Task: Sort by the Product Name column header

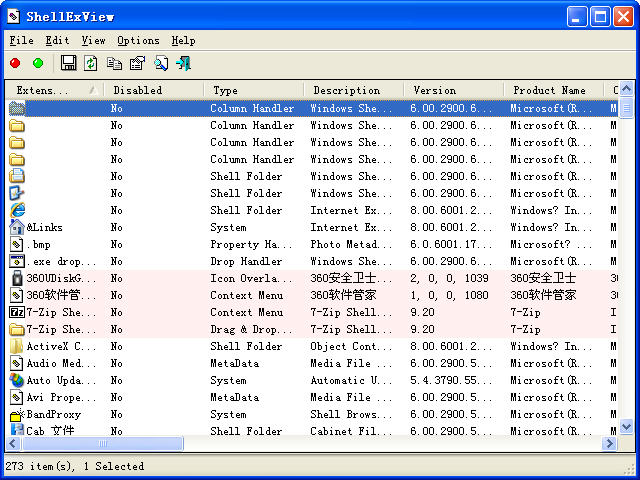Action: (554, 90)
